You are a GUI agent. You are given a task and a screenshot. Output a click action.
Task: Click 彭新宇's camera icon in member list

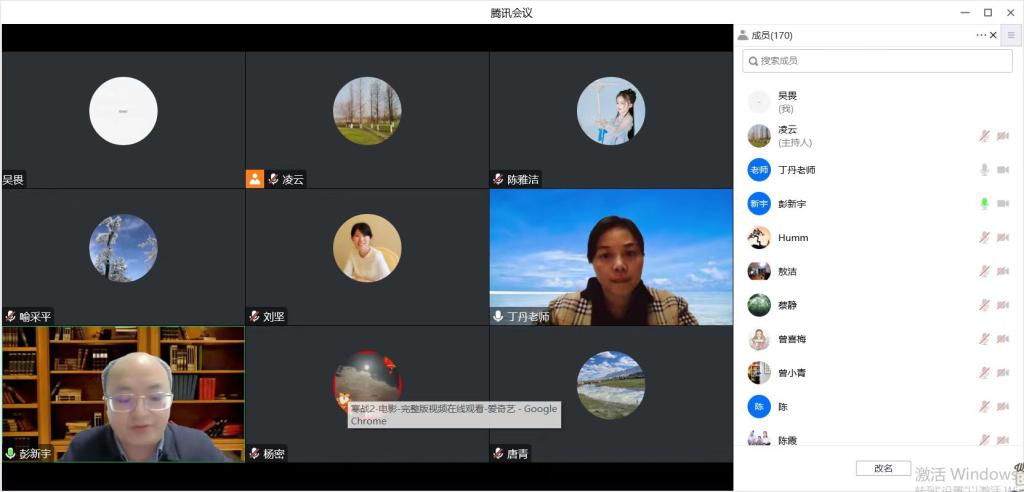tap(1003, 204)
